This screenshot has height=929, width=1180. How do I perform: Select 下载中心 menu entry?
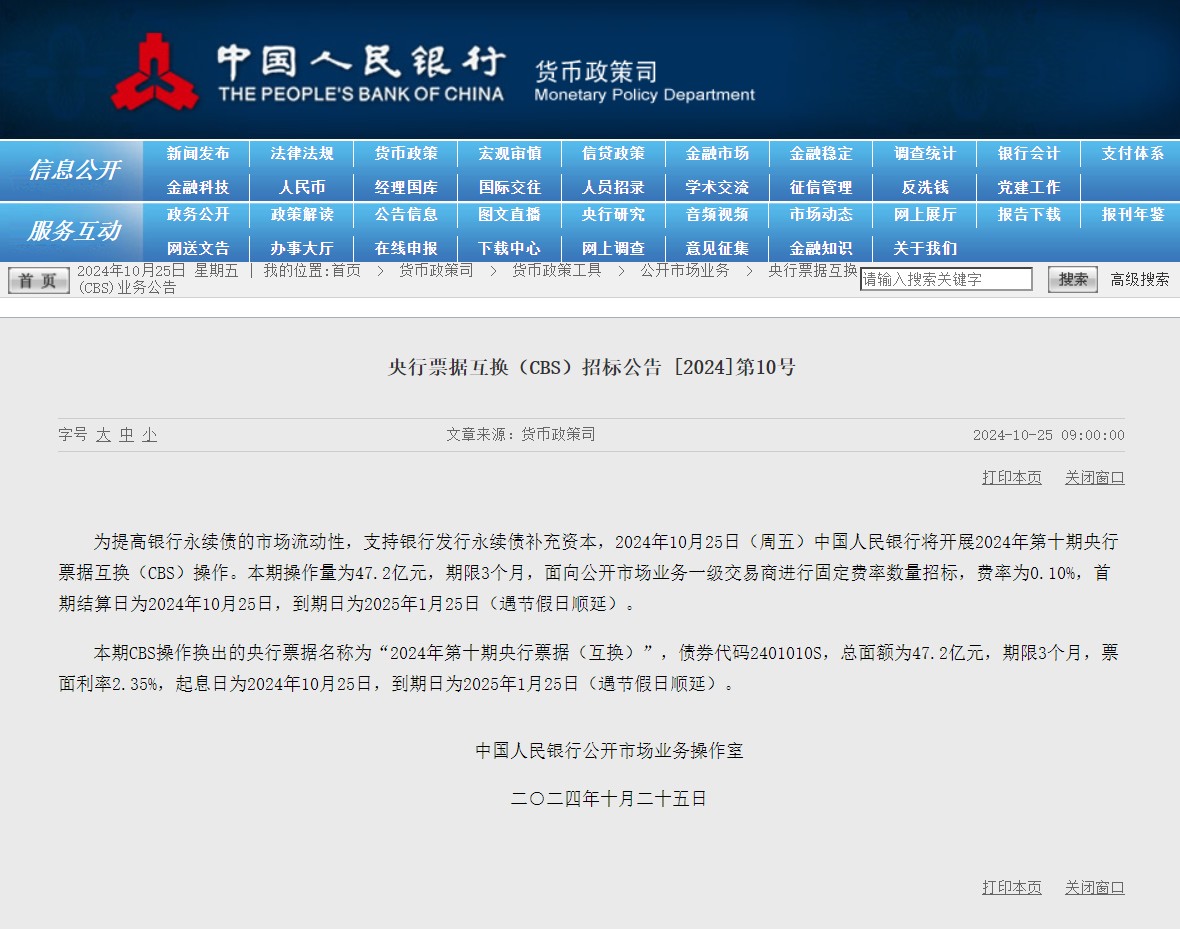pos(509,248)
